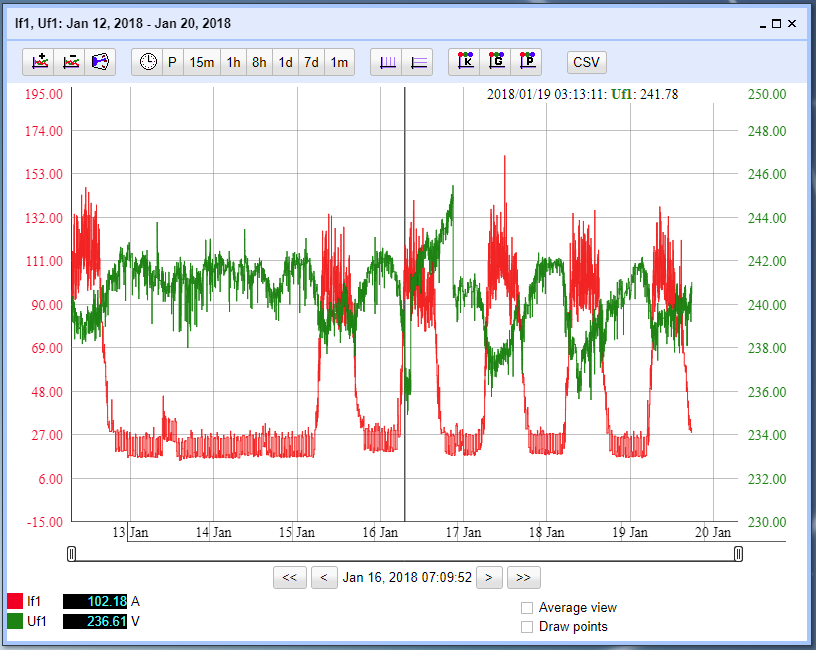816x650 pixels.
Task: Close the chart window
Action: [x=792, y=23]
